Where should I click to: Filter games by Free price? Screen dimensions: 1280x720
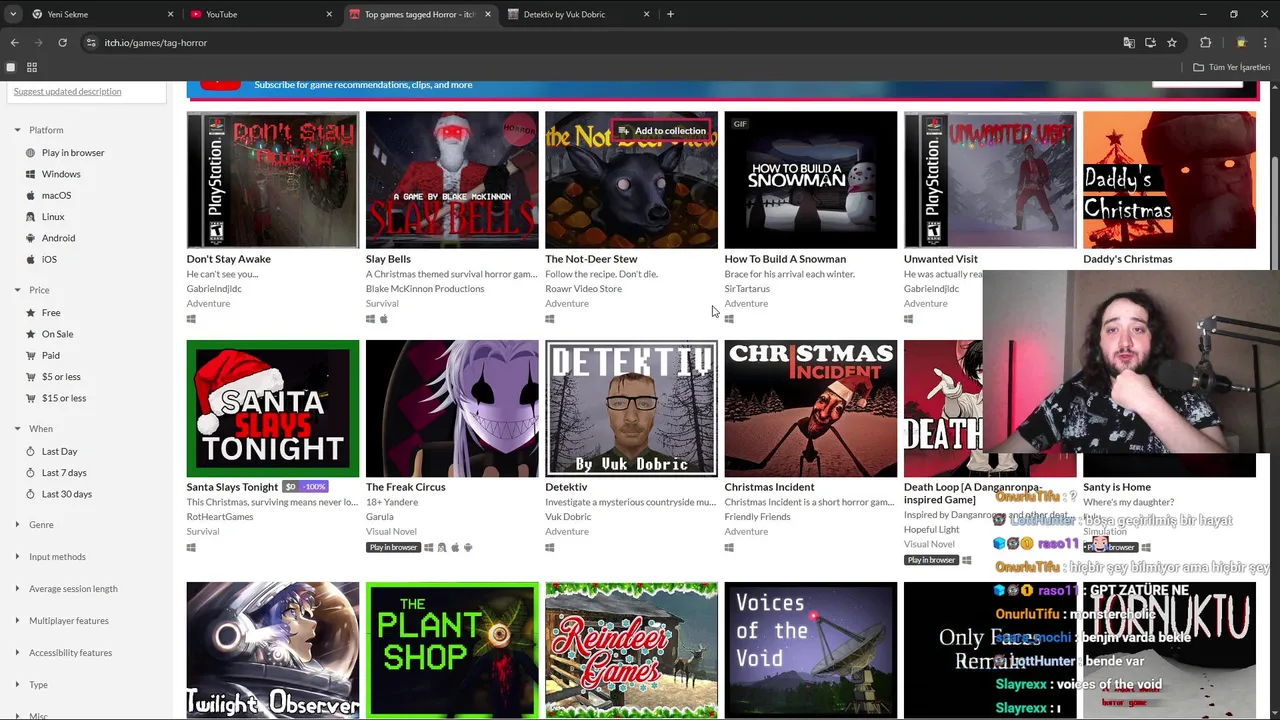tap(50, 313)
